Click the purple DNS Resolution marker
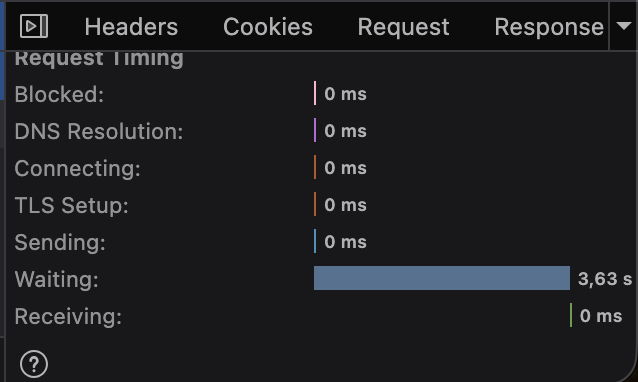The width and height of the screenshot is (638, 382). point(315,130)
